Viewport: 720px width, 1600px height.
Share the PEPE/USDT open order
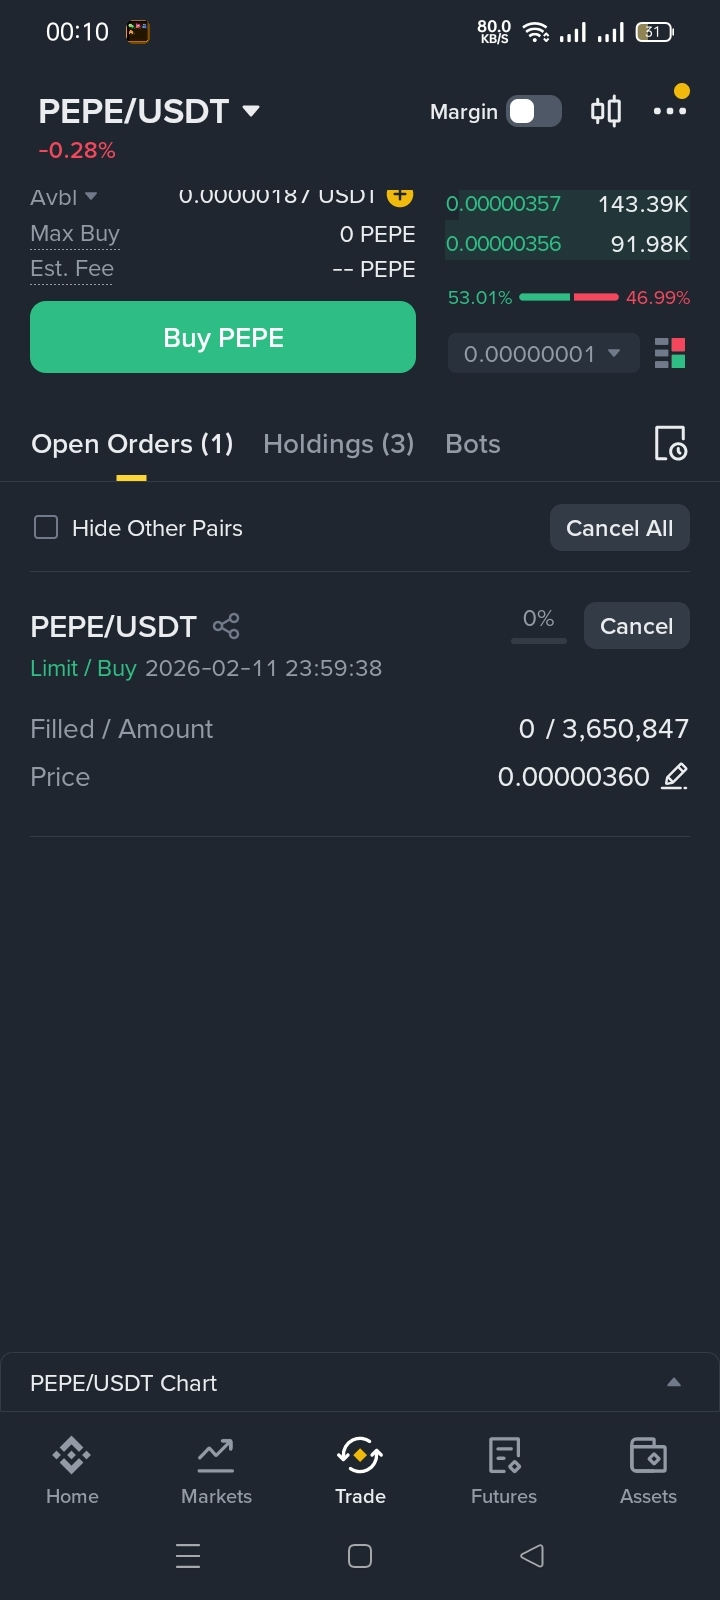(x=226, y=626)
